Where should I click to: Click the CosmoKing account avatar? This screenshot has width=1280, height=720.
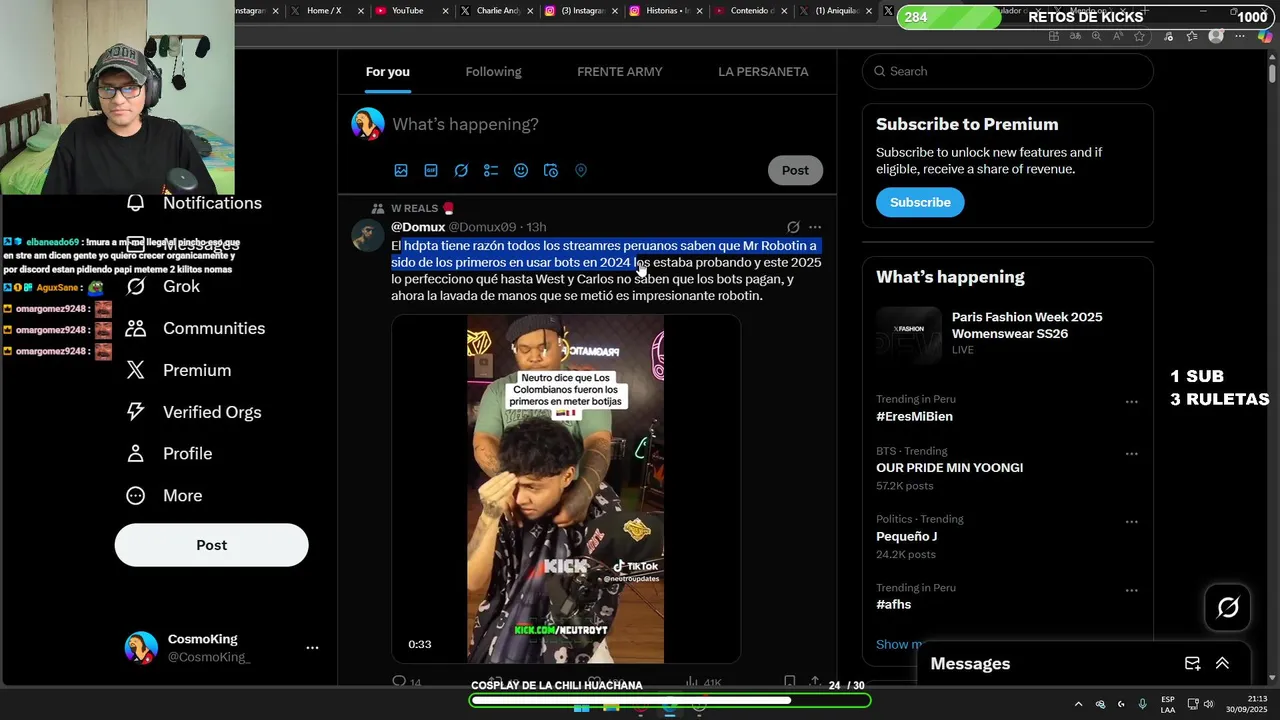pos(141,648)
